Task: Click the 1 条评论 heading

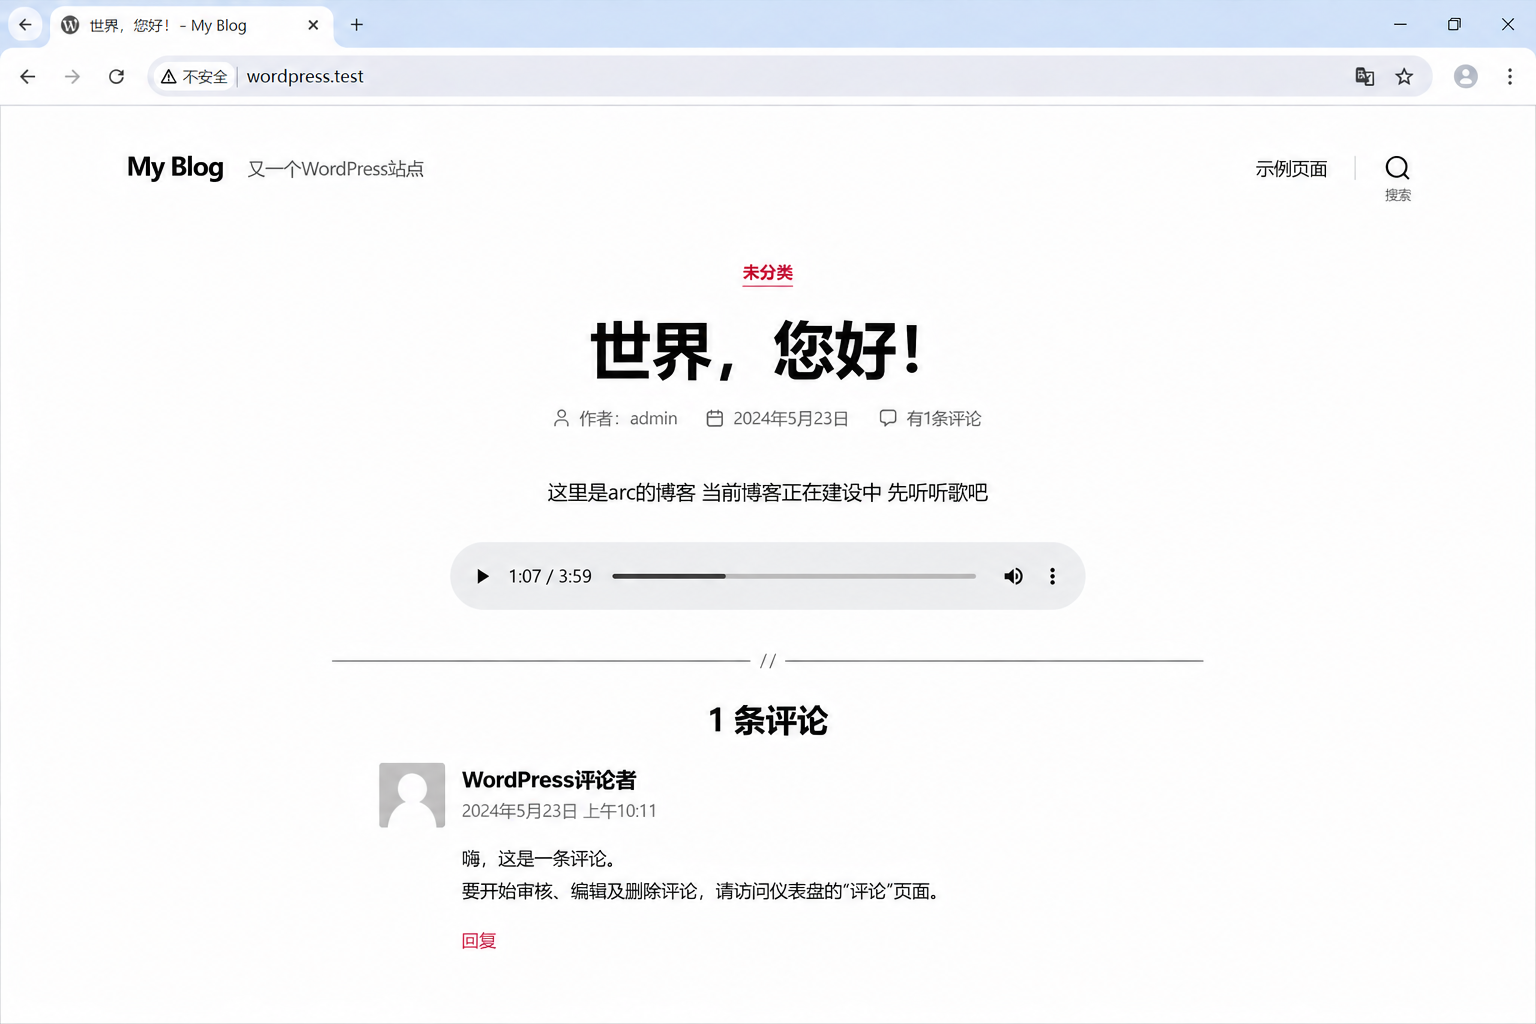Action: [768, 721]
